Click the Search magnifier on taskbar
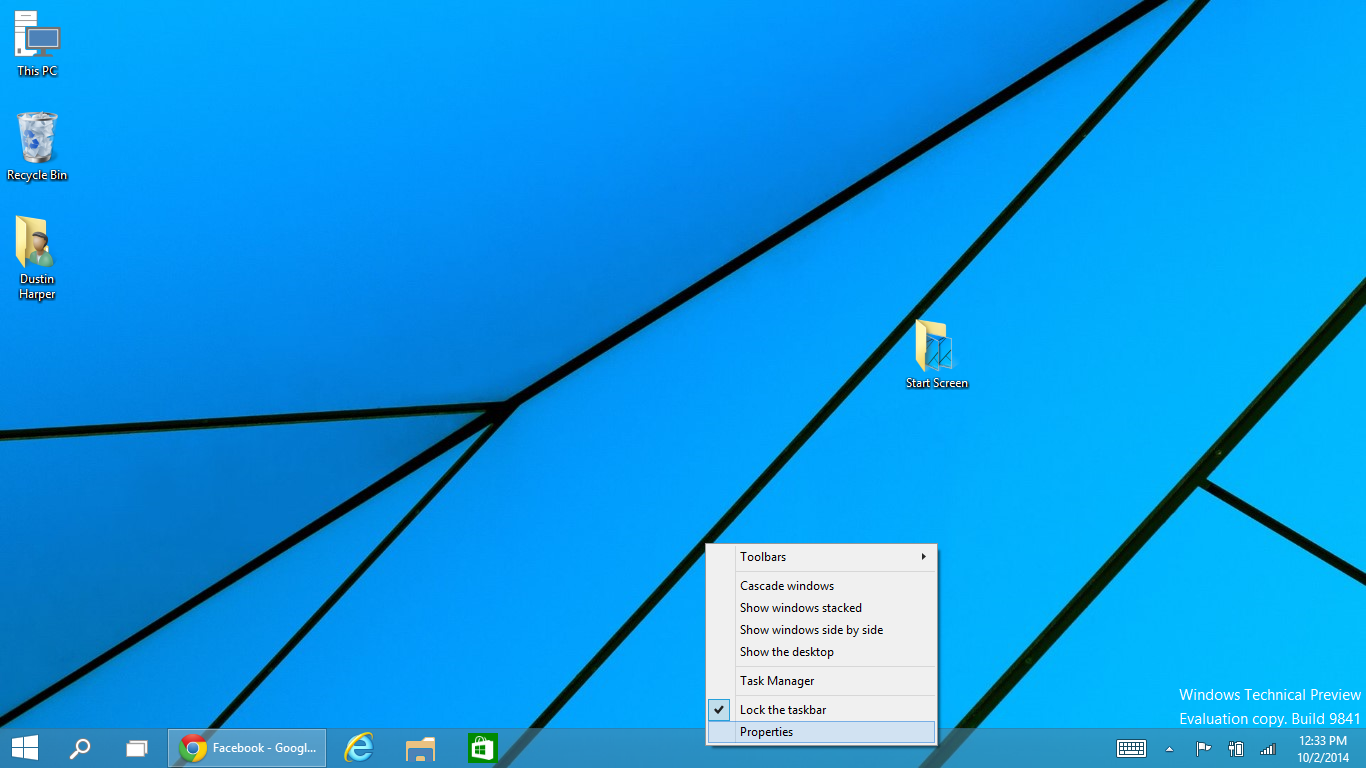This screenshot has width=1366, height=768. [80, 748]
